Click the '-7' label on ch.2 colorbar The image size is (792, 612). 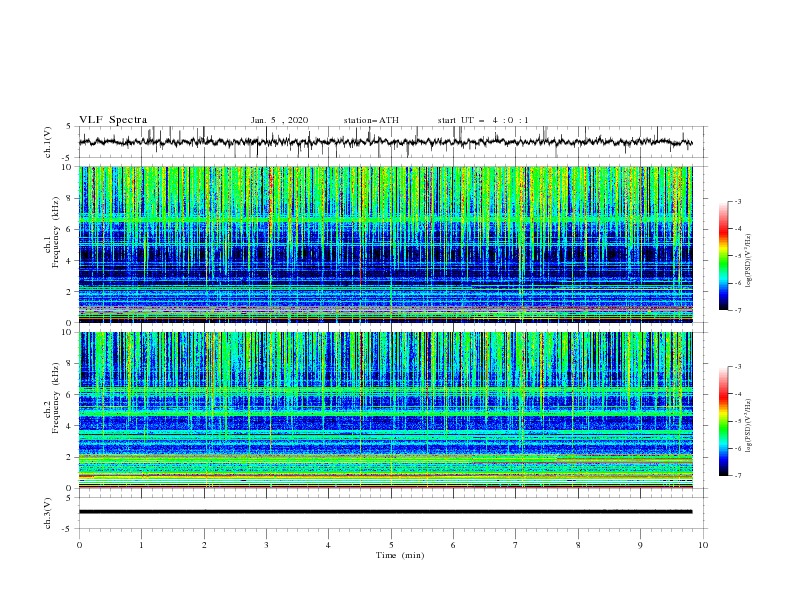pyautogui.click(x=737, y=476)
